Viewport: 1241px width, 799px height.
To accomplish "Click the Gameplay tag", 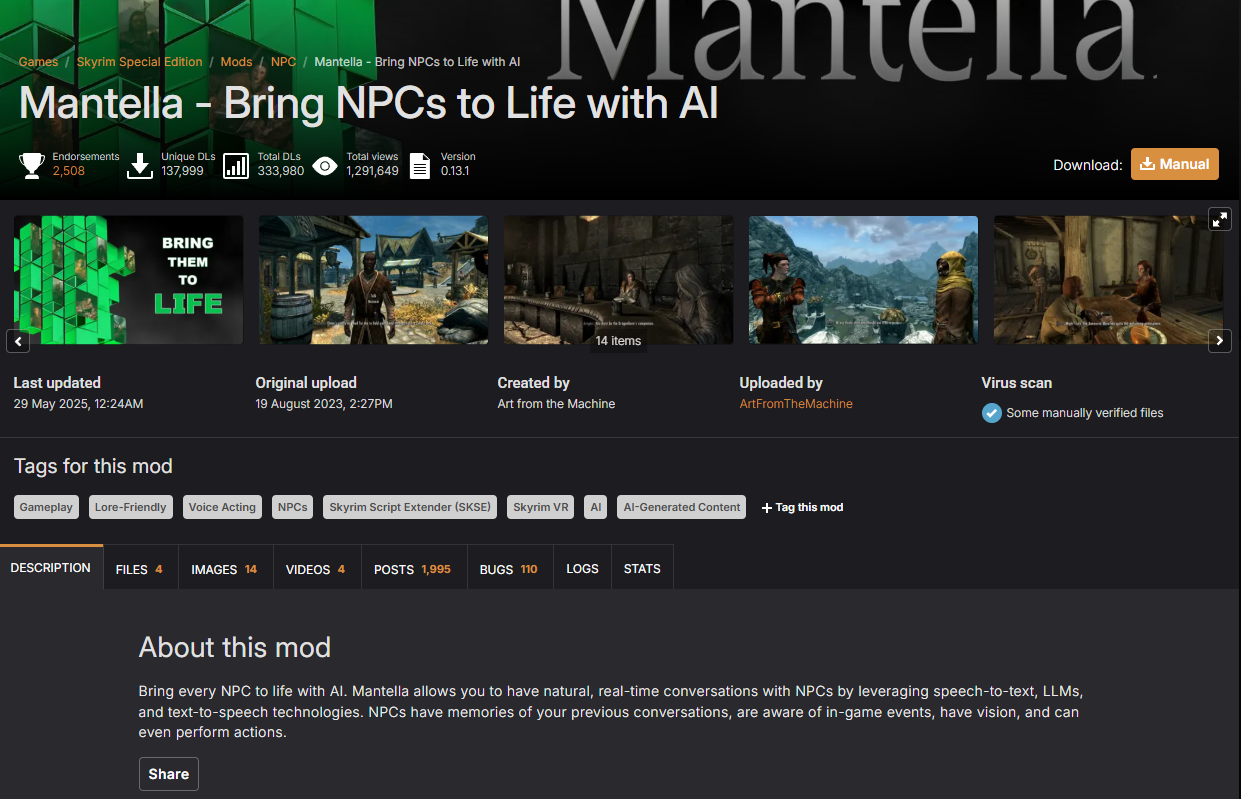I will coord(47,507).
